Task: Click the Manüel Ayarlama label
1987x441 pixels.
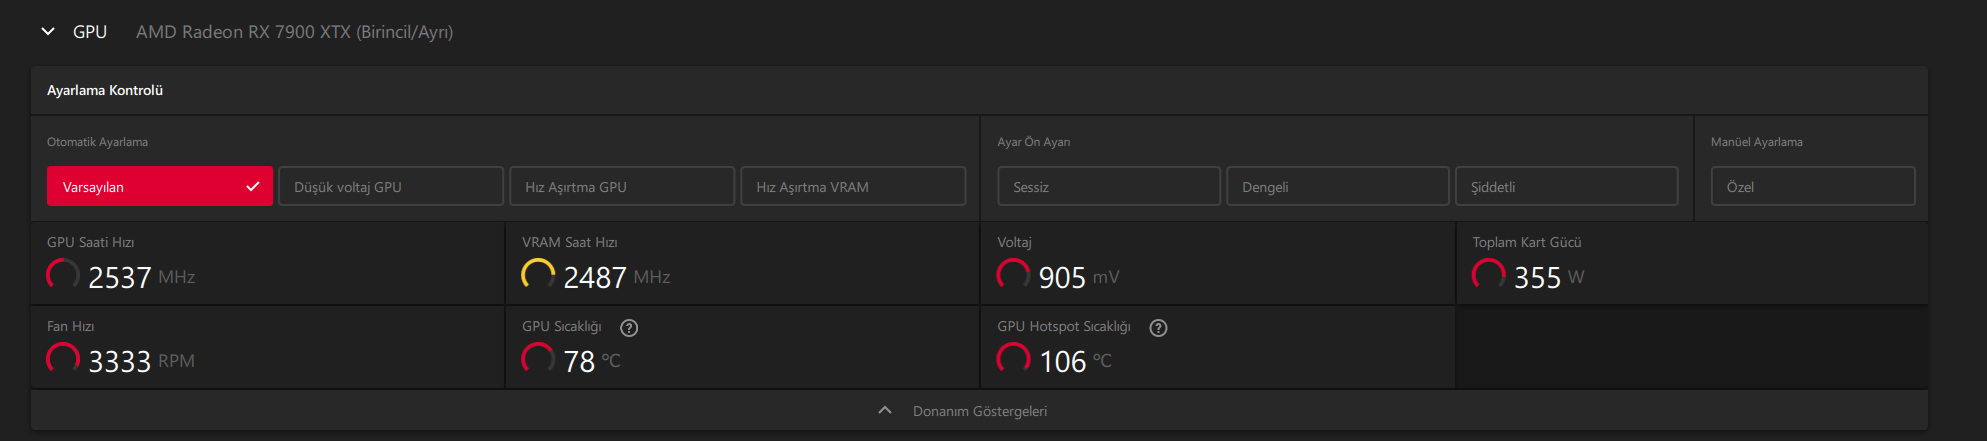Action: click(1756, 142)
